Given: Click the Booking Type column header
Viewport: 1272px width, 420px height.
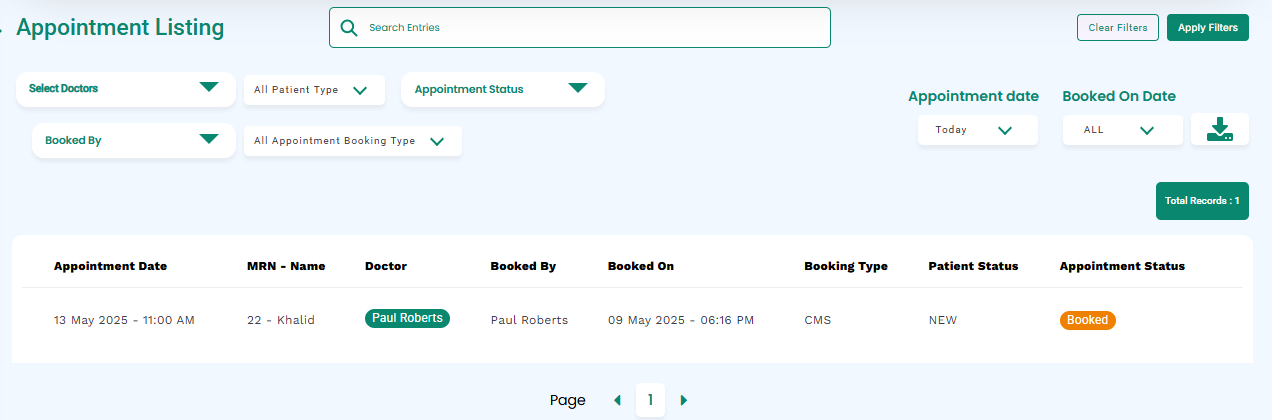Looking at the screenshot, I should click(x=846, y=266).
